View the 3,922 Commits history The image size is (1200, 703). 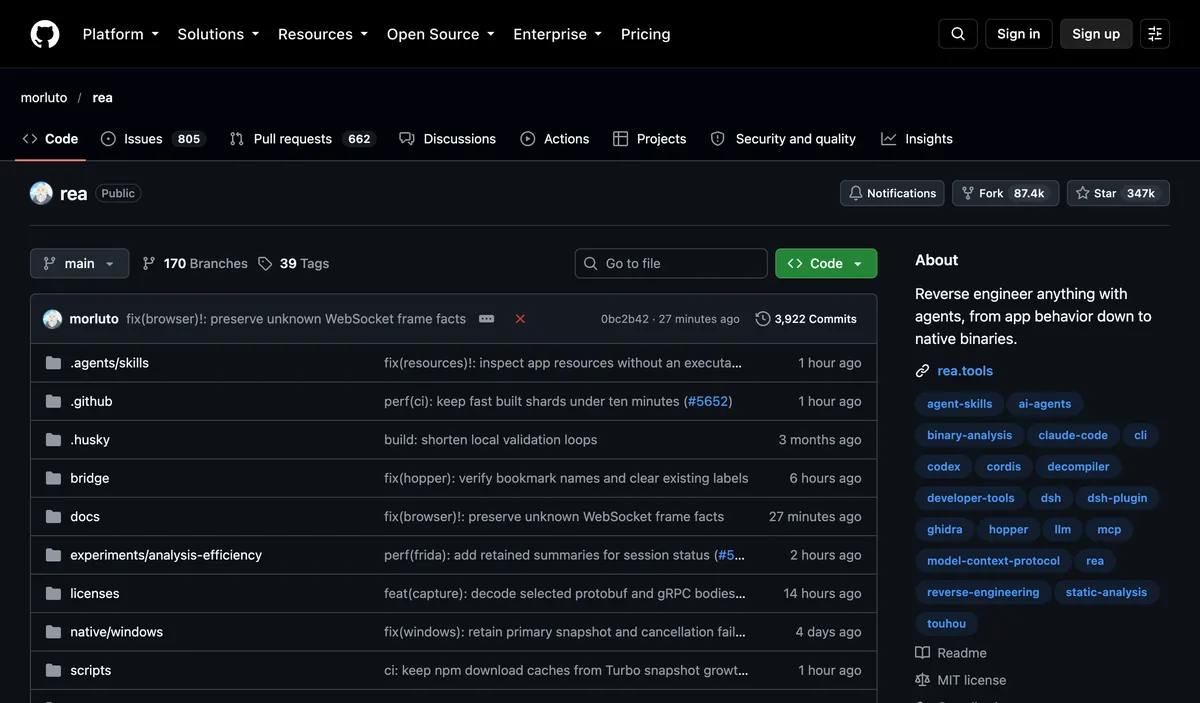[x=806, y=319]
